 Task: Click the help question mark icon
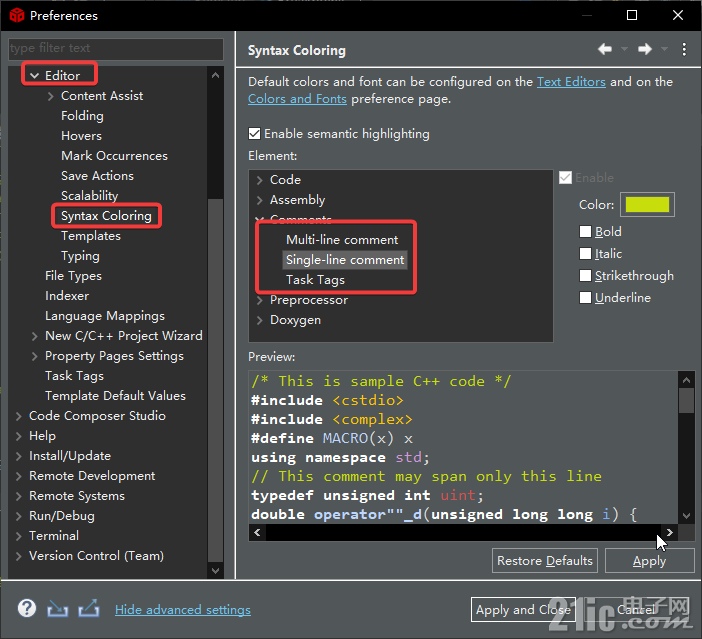(x=27, y=609)
